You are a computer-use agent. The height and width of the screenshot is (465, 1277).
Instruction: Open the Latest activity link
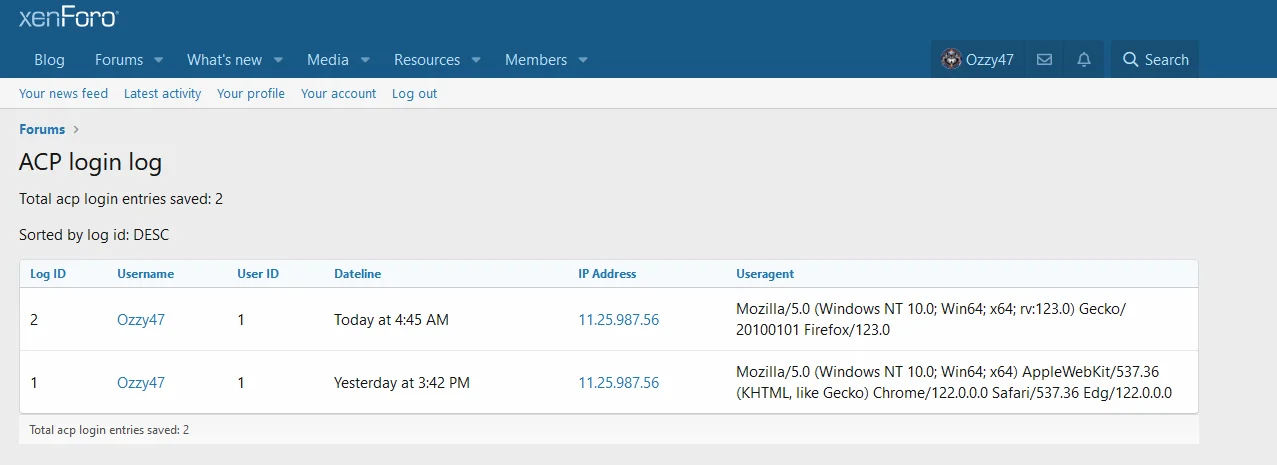point(162,94)
